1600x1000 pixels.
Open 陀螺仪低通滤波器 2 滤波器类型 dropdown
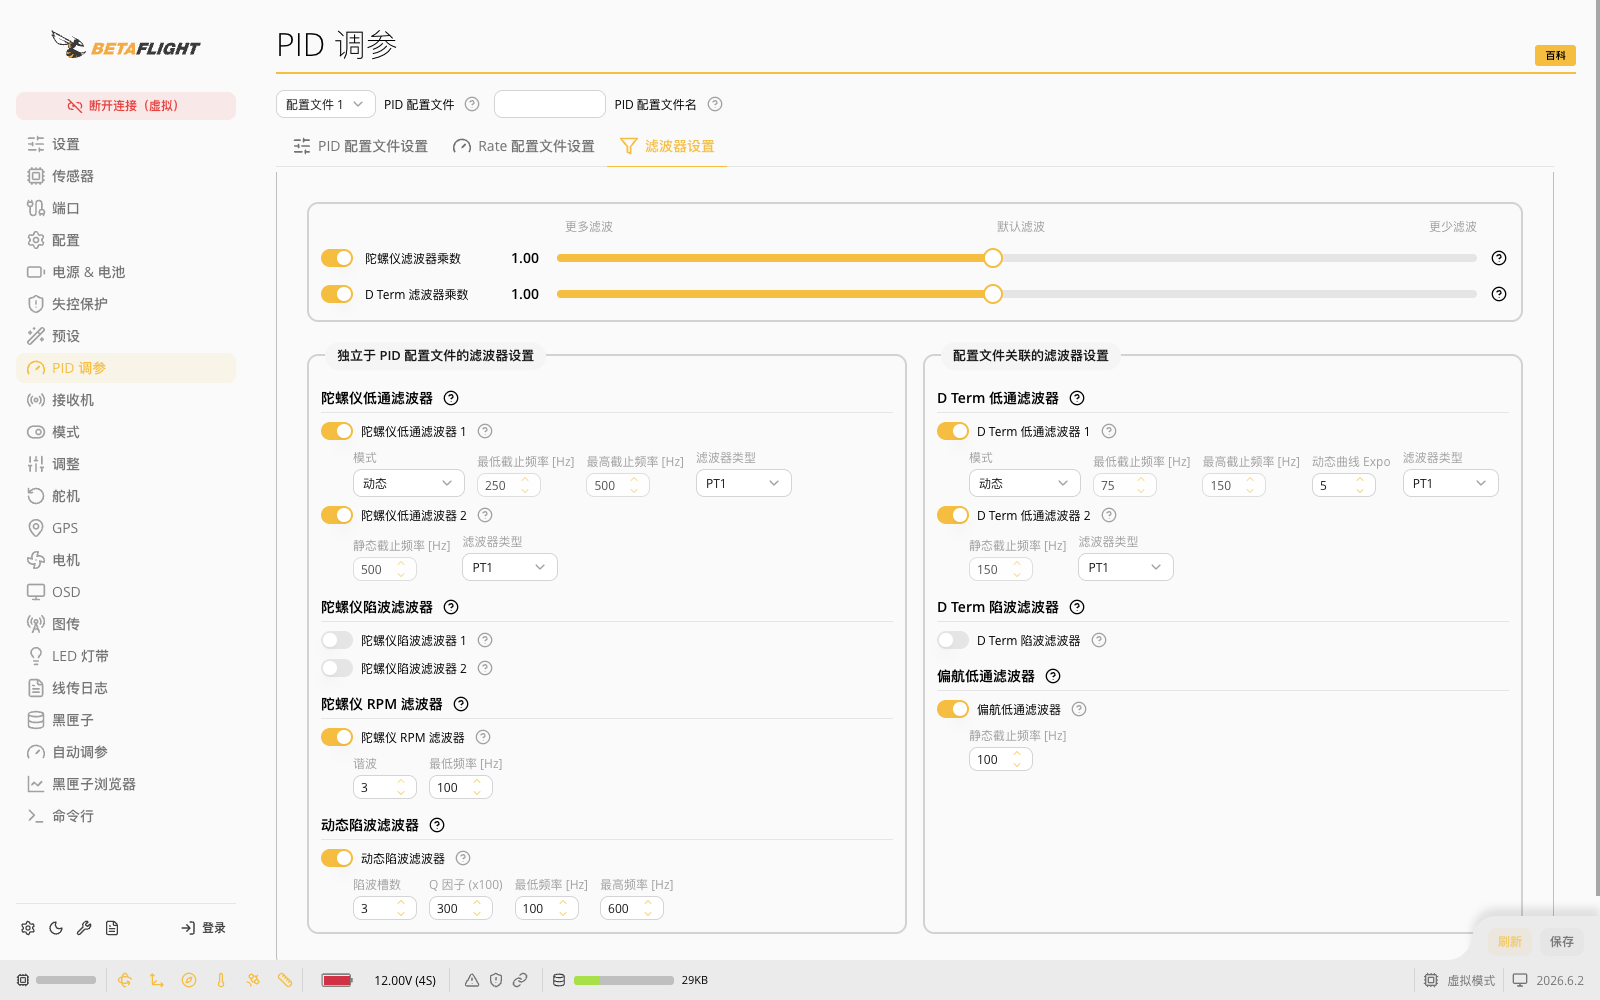pyautogui.click(x=510, y=567)
